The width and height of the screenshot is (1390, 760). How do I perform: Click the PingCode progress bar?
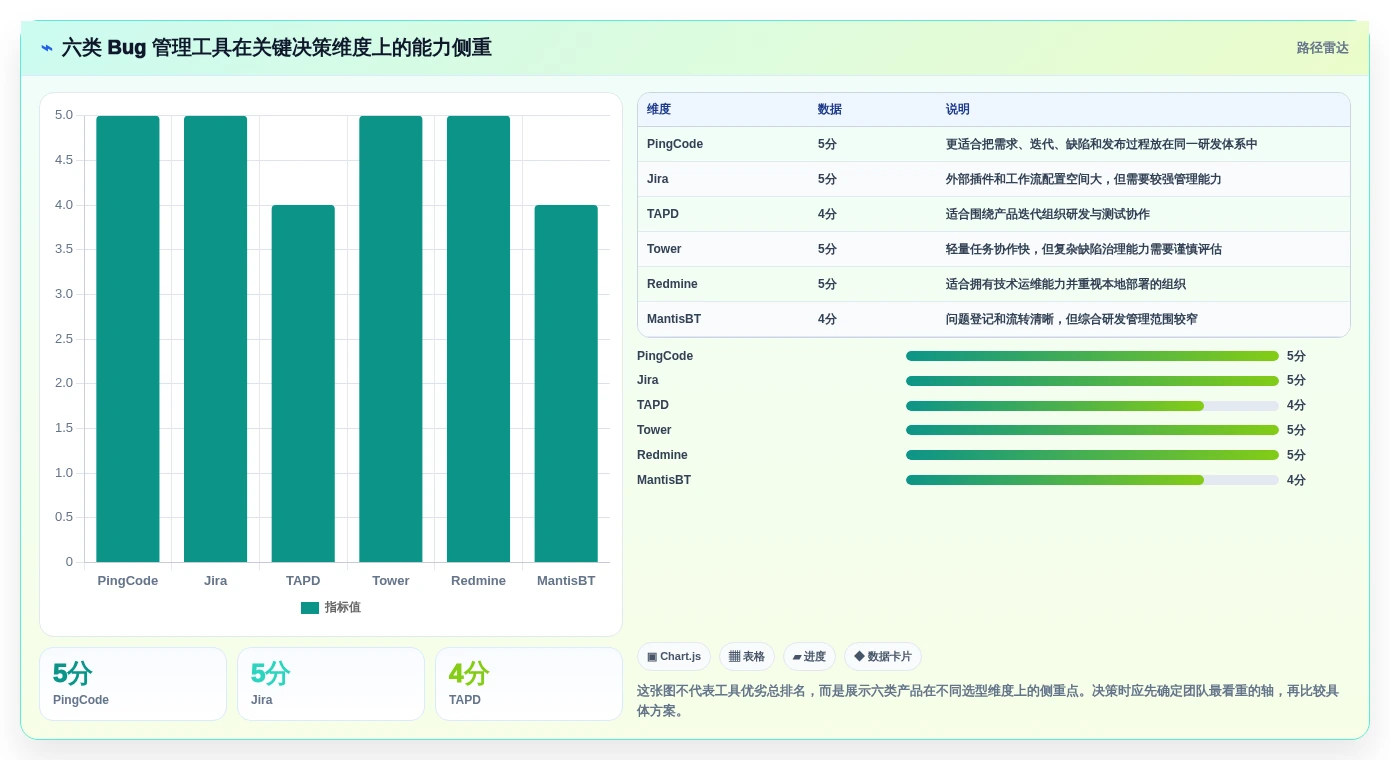point(1092,356)
